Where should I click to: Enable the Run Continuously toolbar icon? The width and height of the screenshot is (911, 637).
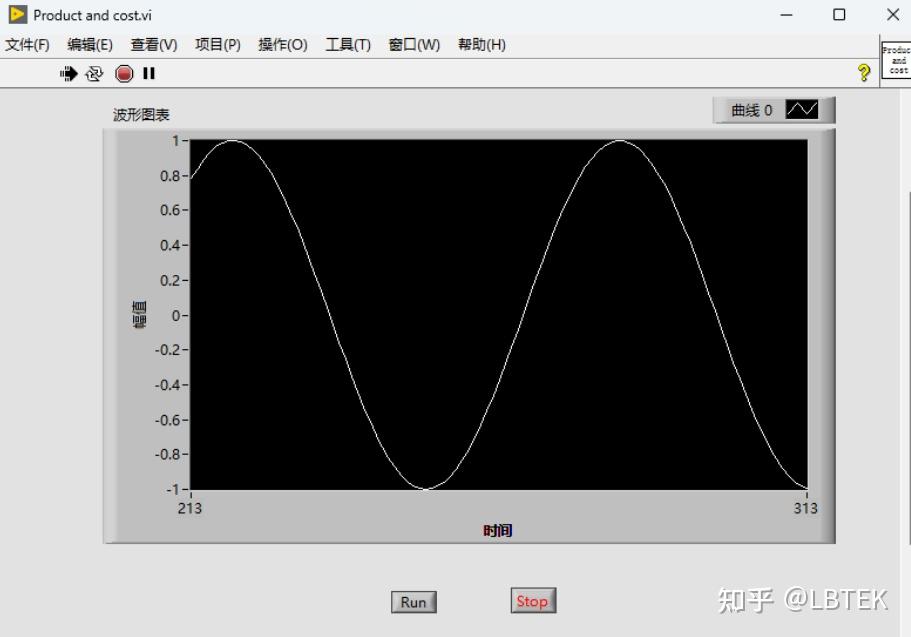click(94, 73)
